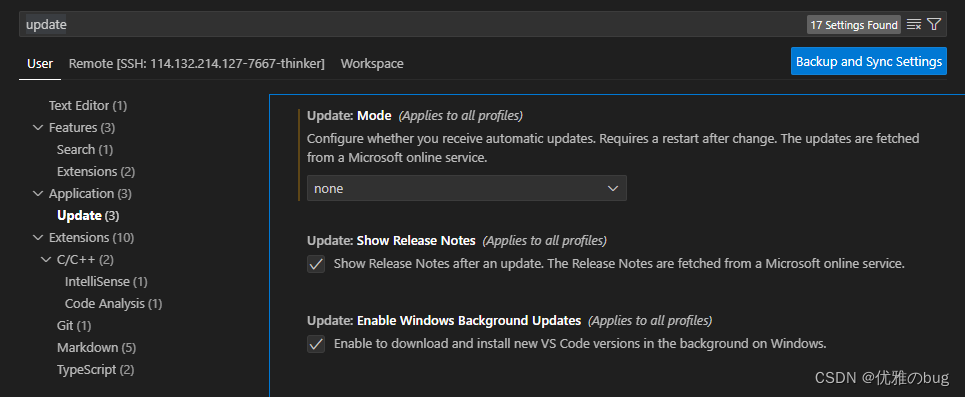Open the Update Mode dropdown showing none
The width and height of the screenshot is (965, 397).
[466, 188]
